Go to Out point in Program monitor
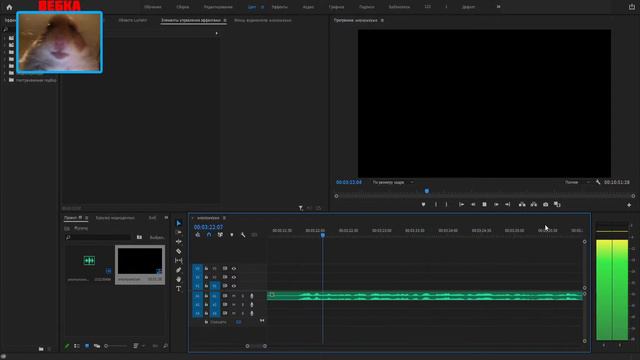This screenshot has height=360, width=640. click(x=507, y=204)
